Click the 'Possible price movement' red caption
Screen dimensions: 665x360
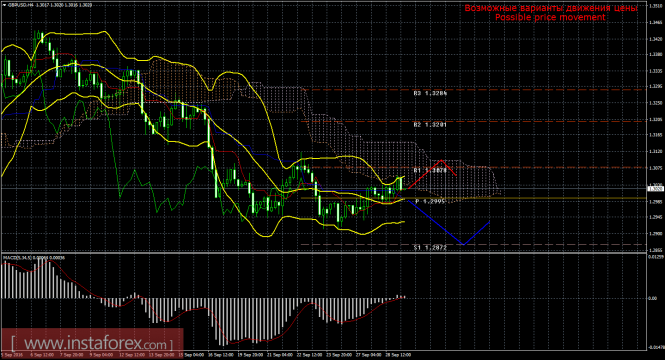[550, 17]
